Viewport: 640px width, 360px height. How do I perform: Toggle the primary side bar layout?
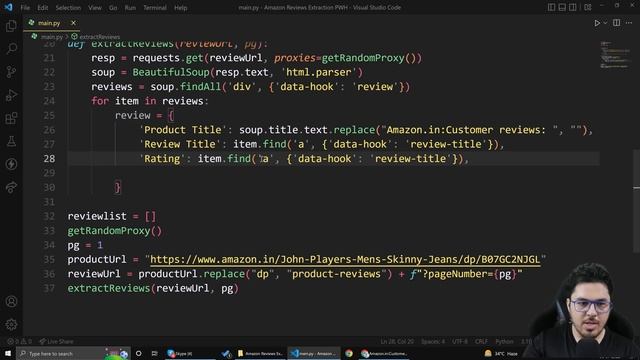coord(551,7)
